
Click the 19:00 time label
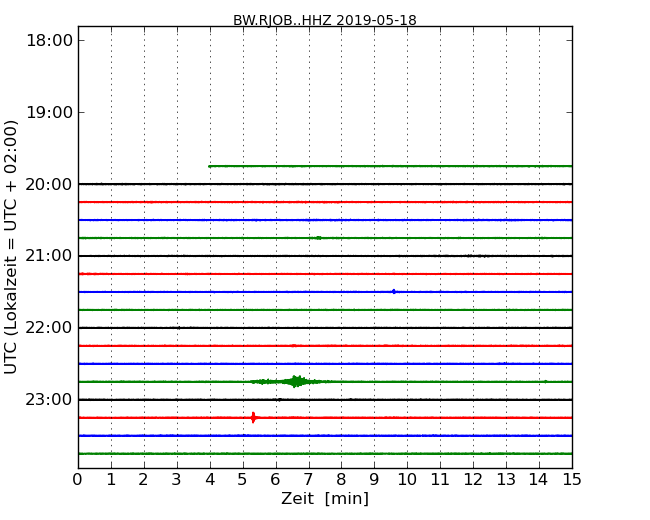click(x=49, y=112)
